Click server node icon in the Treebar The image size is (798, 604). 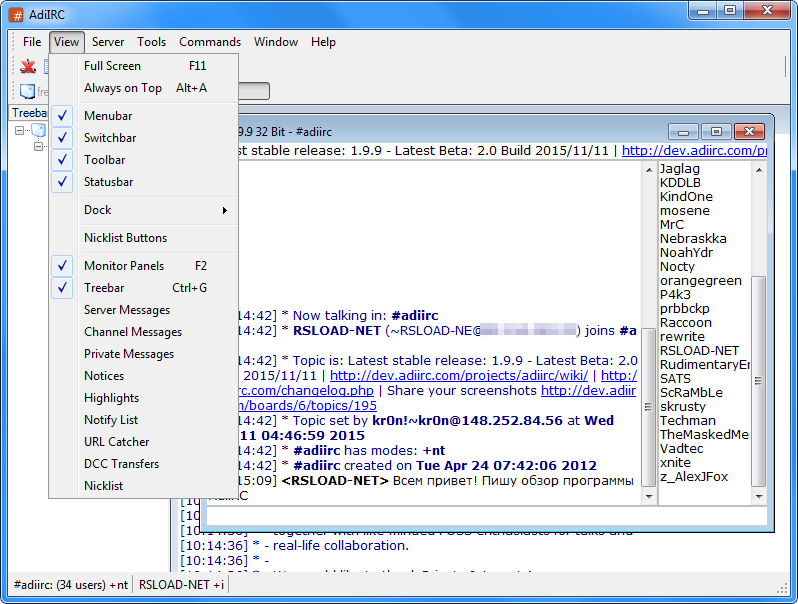(39, 130)
